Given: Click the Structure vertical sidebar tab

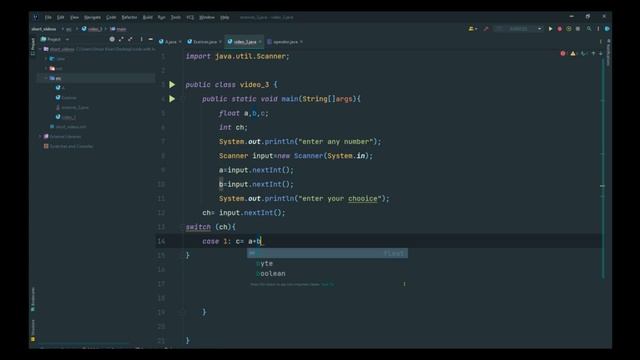Looking at the screenshot, I should tap(33, 330).
